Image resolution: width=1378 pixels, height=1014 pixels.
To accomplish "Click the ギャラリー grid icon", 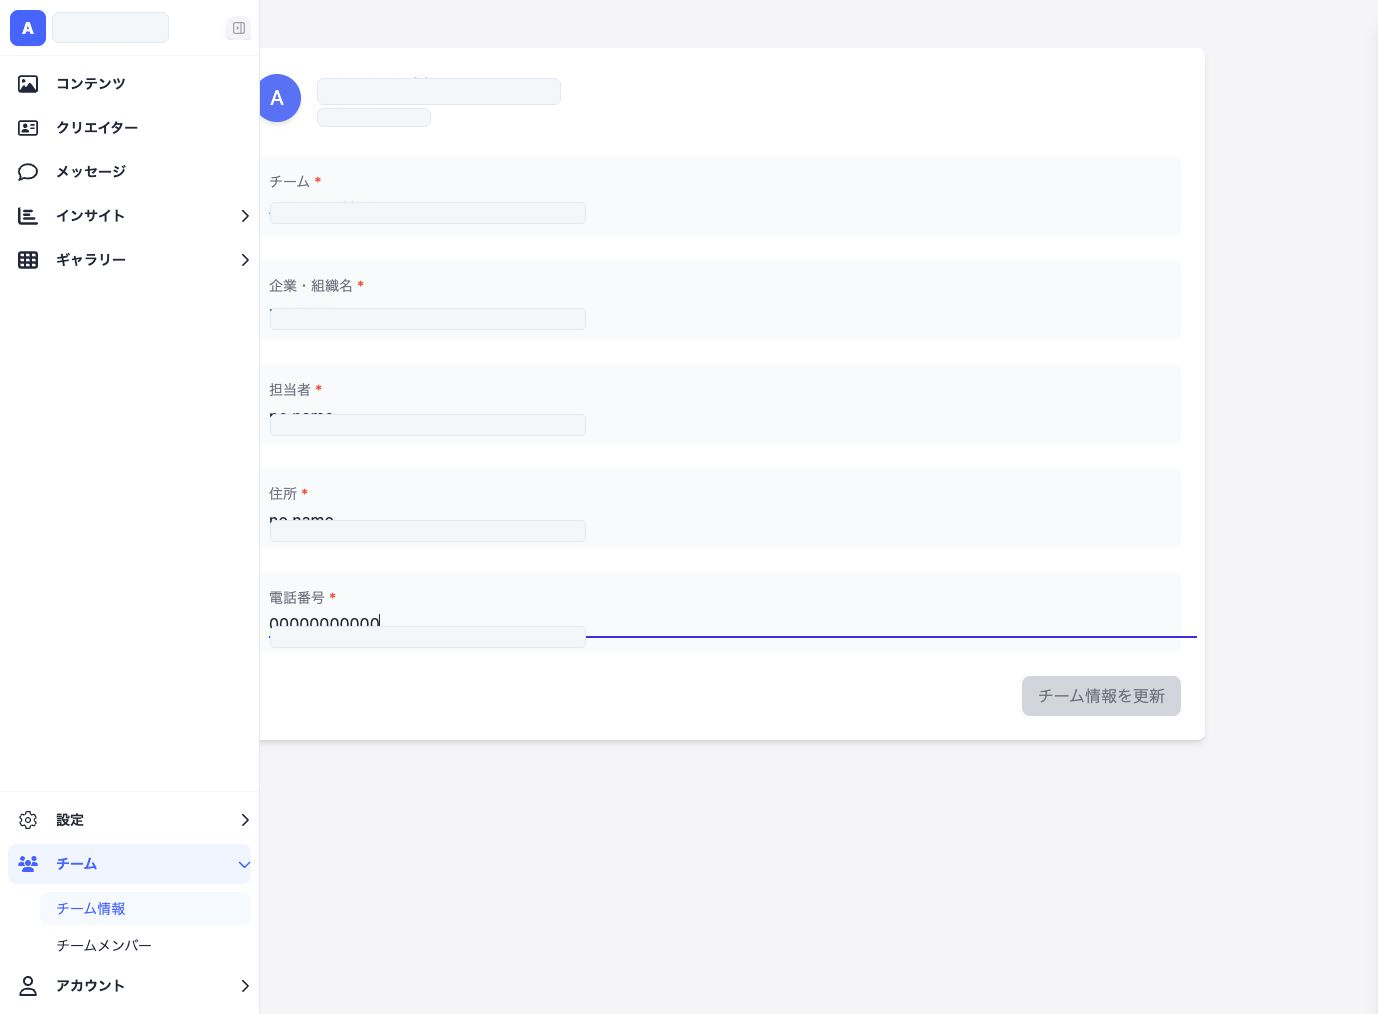I will click(x=28, y=260).
